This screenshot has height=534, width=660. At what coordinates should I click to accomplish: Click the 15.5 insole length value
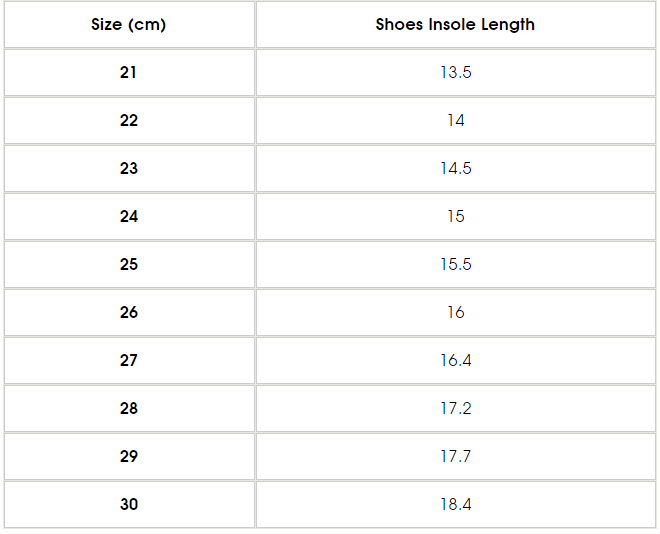(x=455, y=264)
